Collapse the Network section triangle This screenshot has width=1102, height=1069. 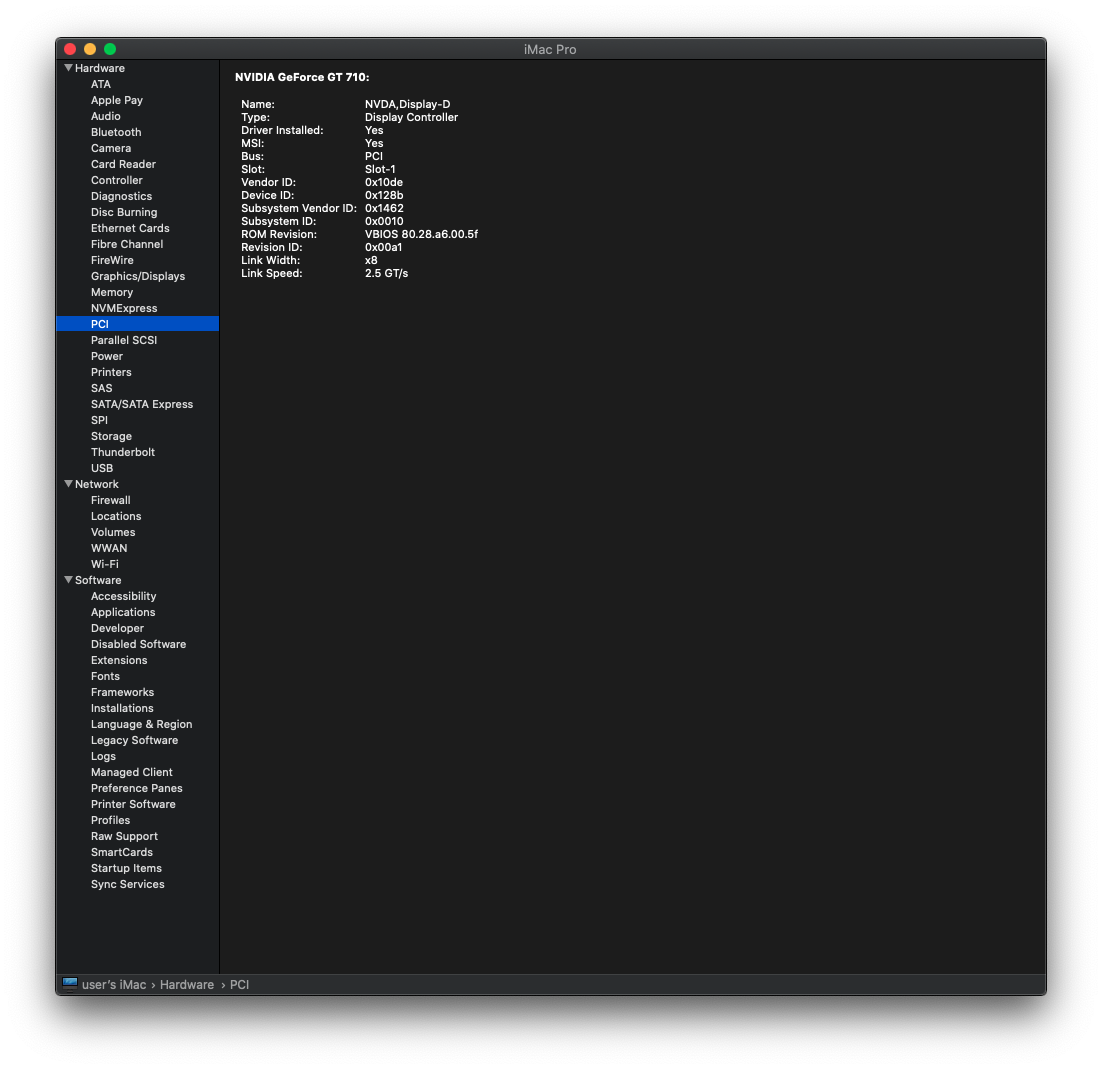click(68, 484)
